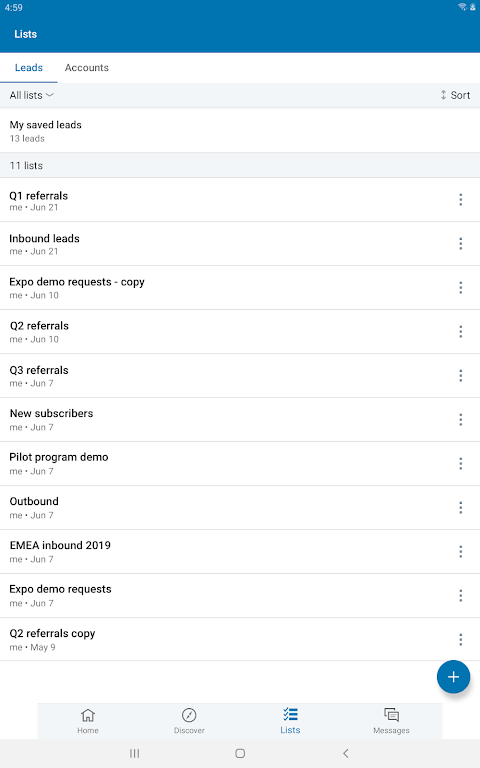Tap the Android back navigation button
480x768 pixels.
pyautogui.click(x=346, y=753)
